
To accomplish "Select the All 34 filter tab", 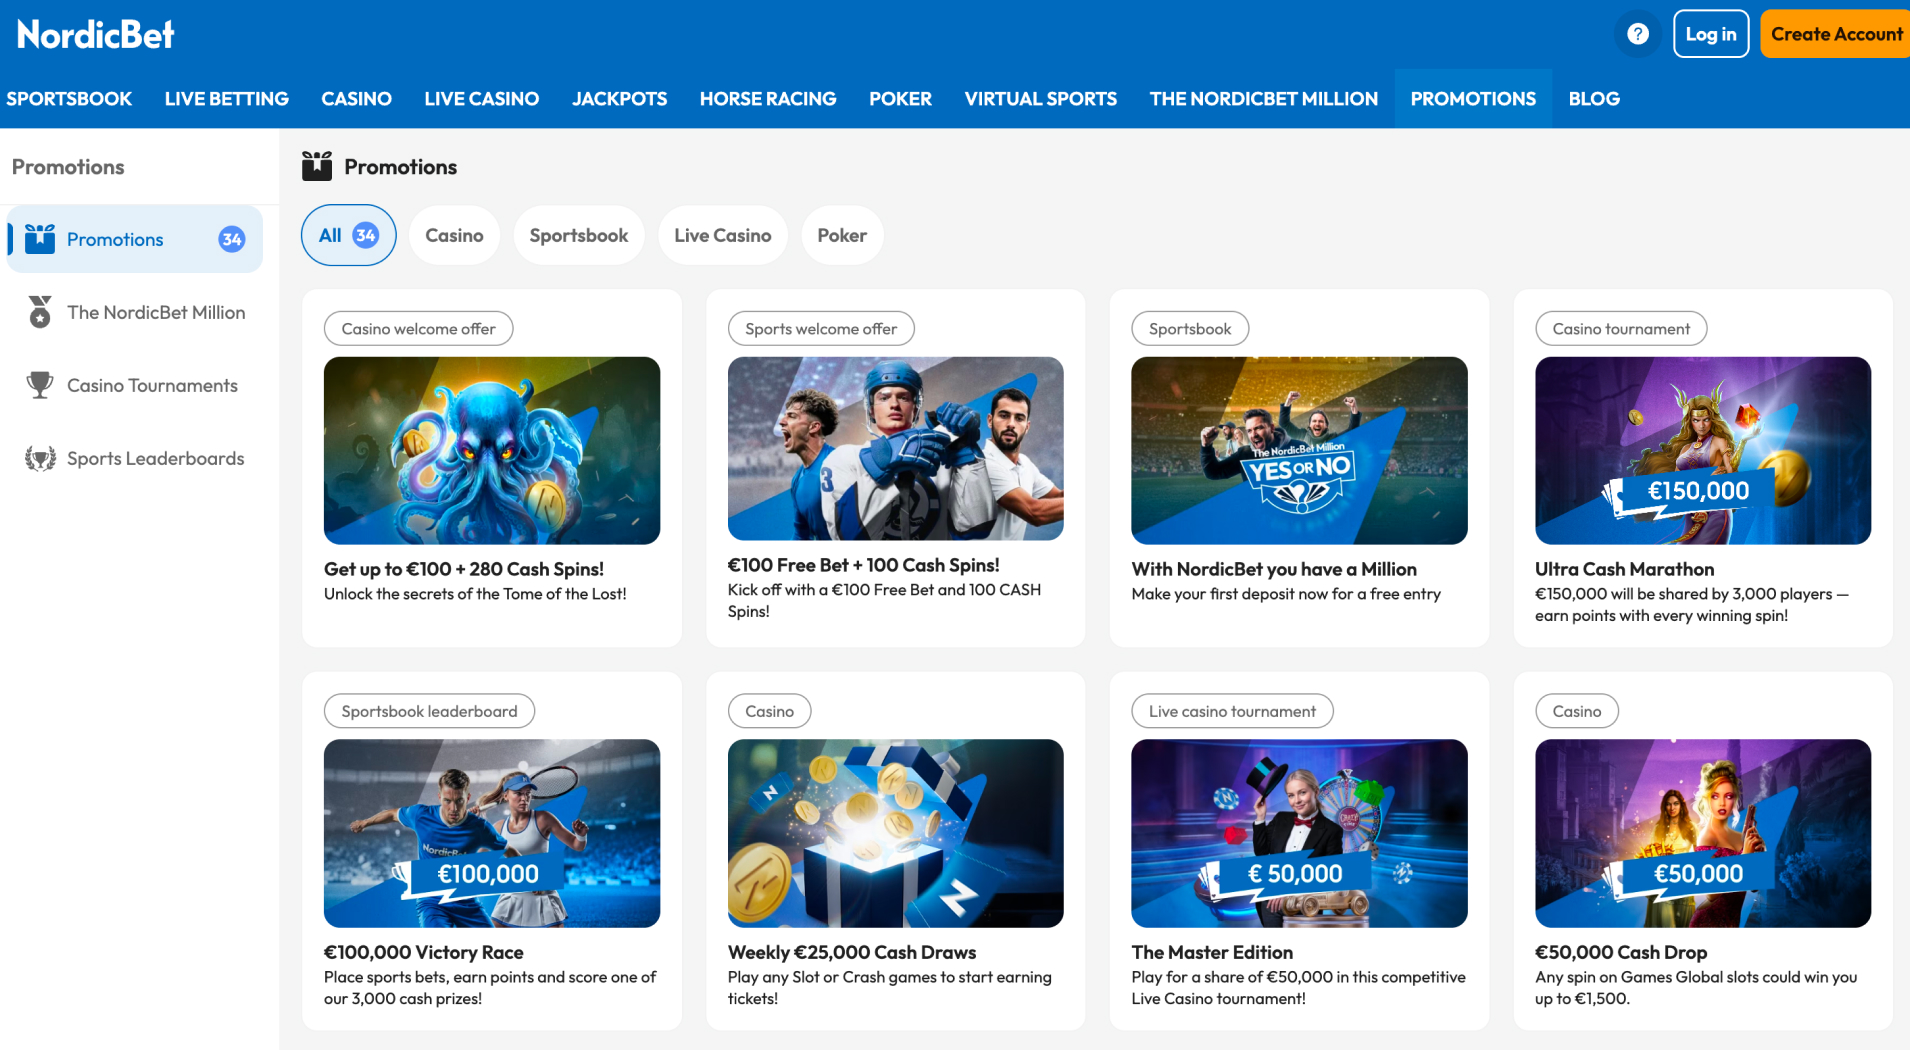I will [349, 235].
